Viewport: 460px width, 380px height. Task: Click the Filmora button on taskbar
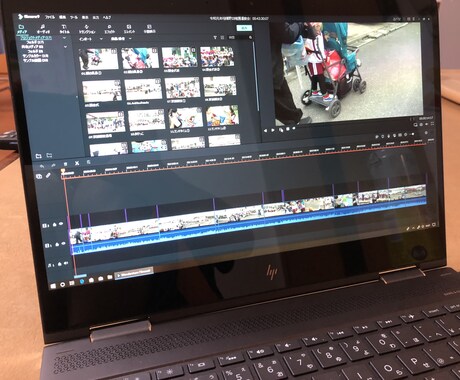tap(134, 273)
